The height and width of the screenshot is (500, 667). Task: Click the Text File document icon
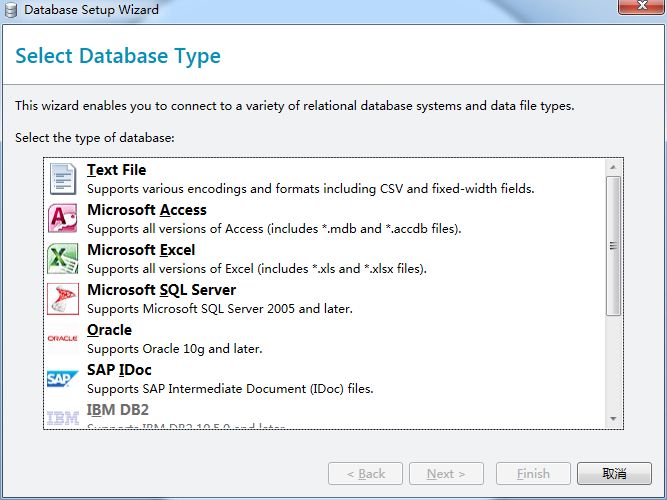click(63, 178)
